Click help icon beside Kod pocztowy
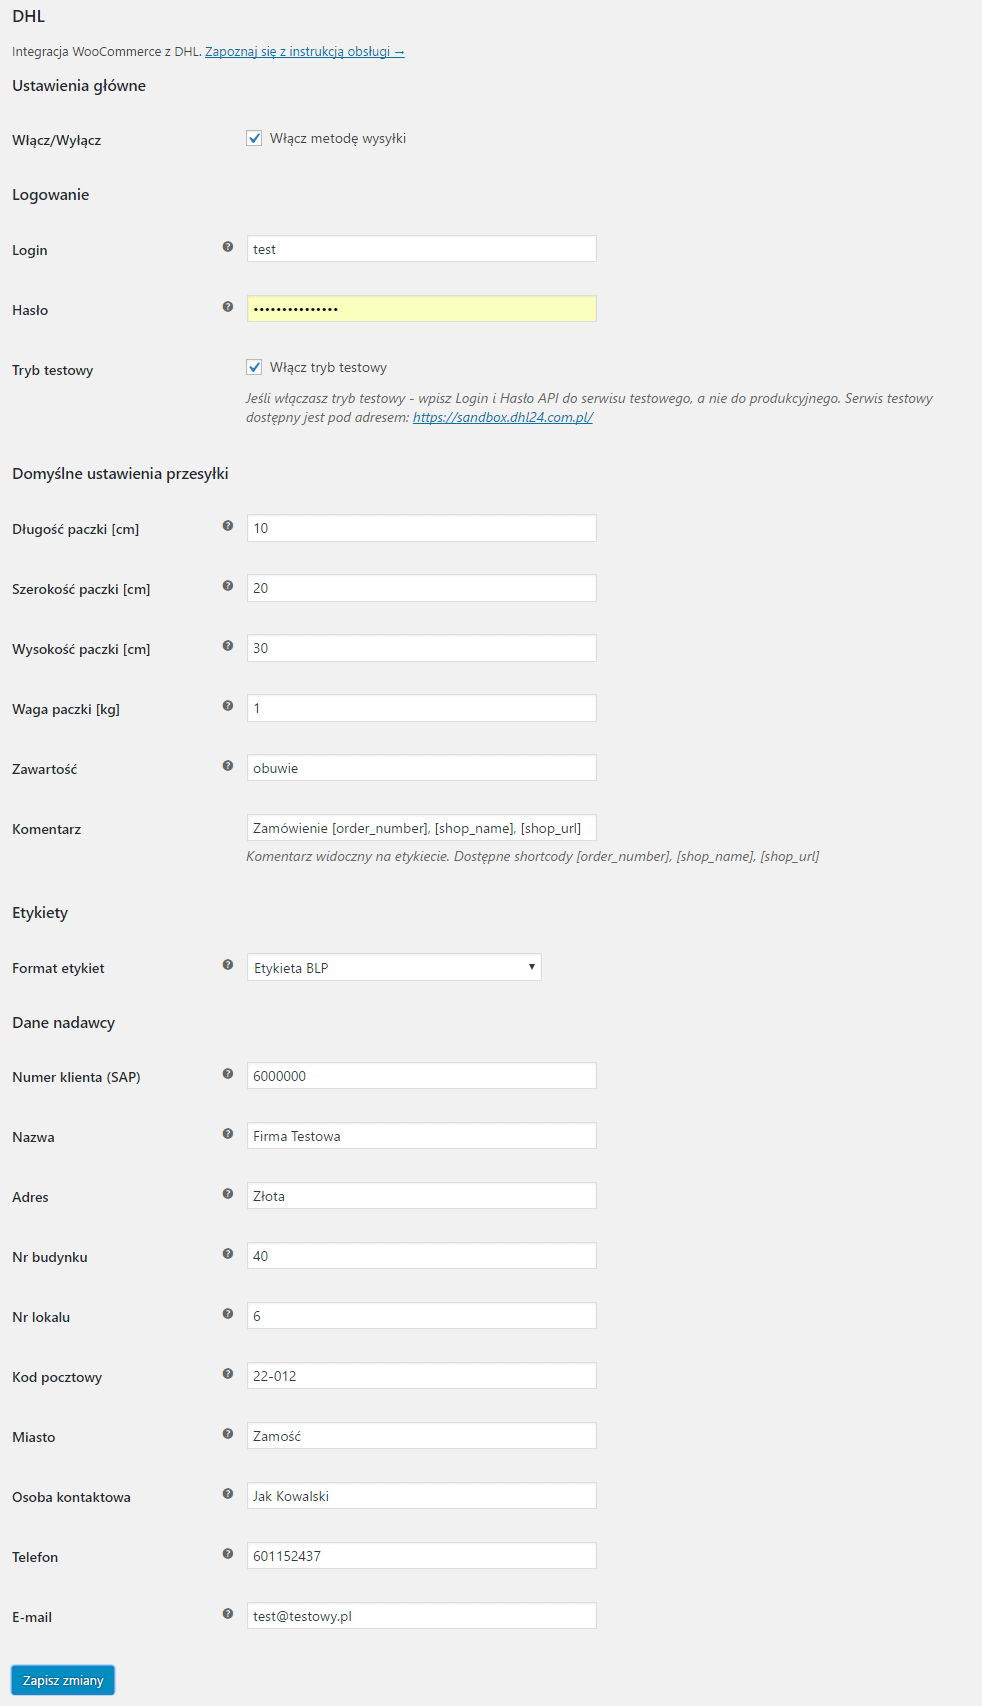The height and width of the screenshot is (1706, 982). (x=228, y=1374)
